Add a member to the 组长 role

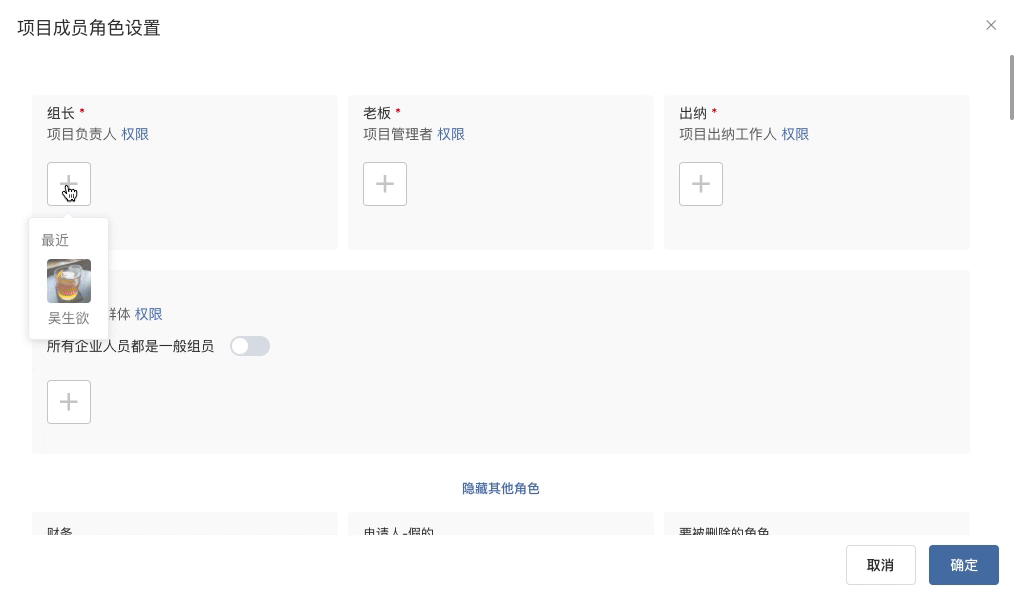68,184
